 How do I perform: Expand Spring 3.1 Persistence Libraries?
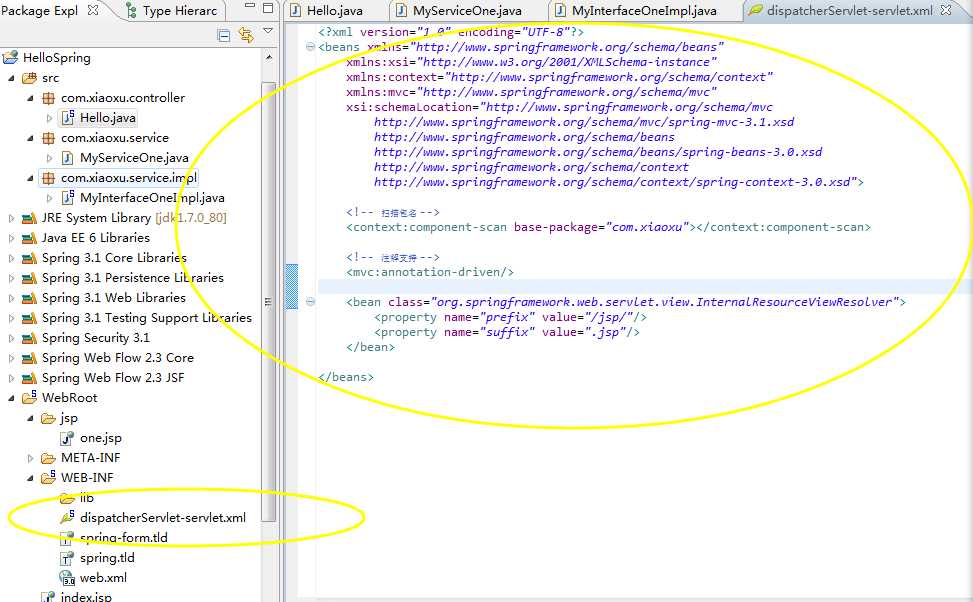coord(11,278)
